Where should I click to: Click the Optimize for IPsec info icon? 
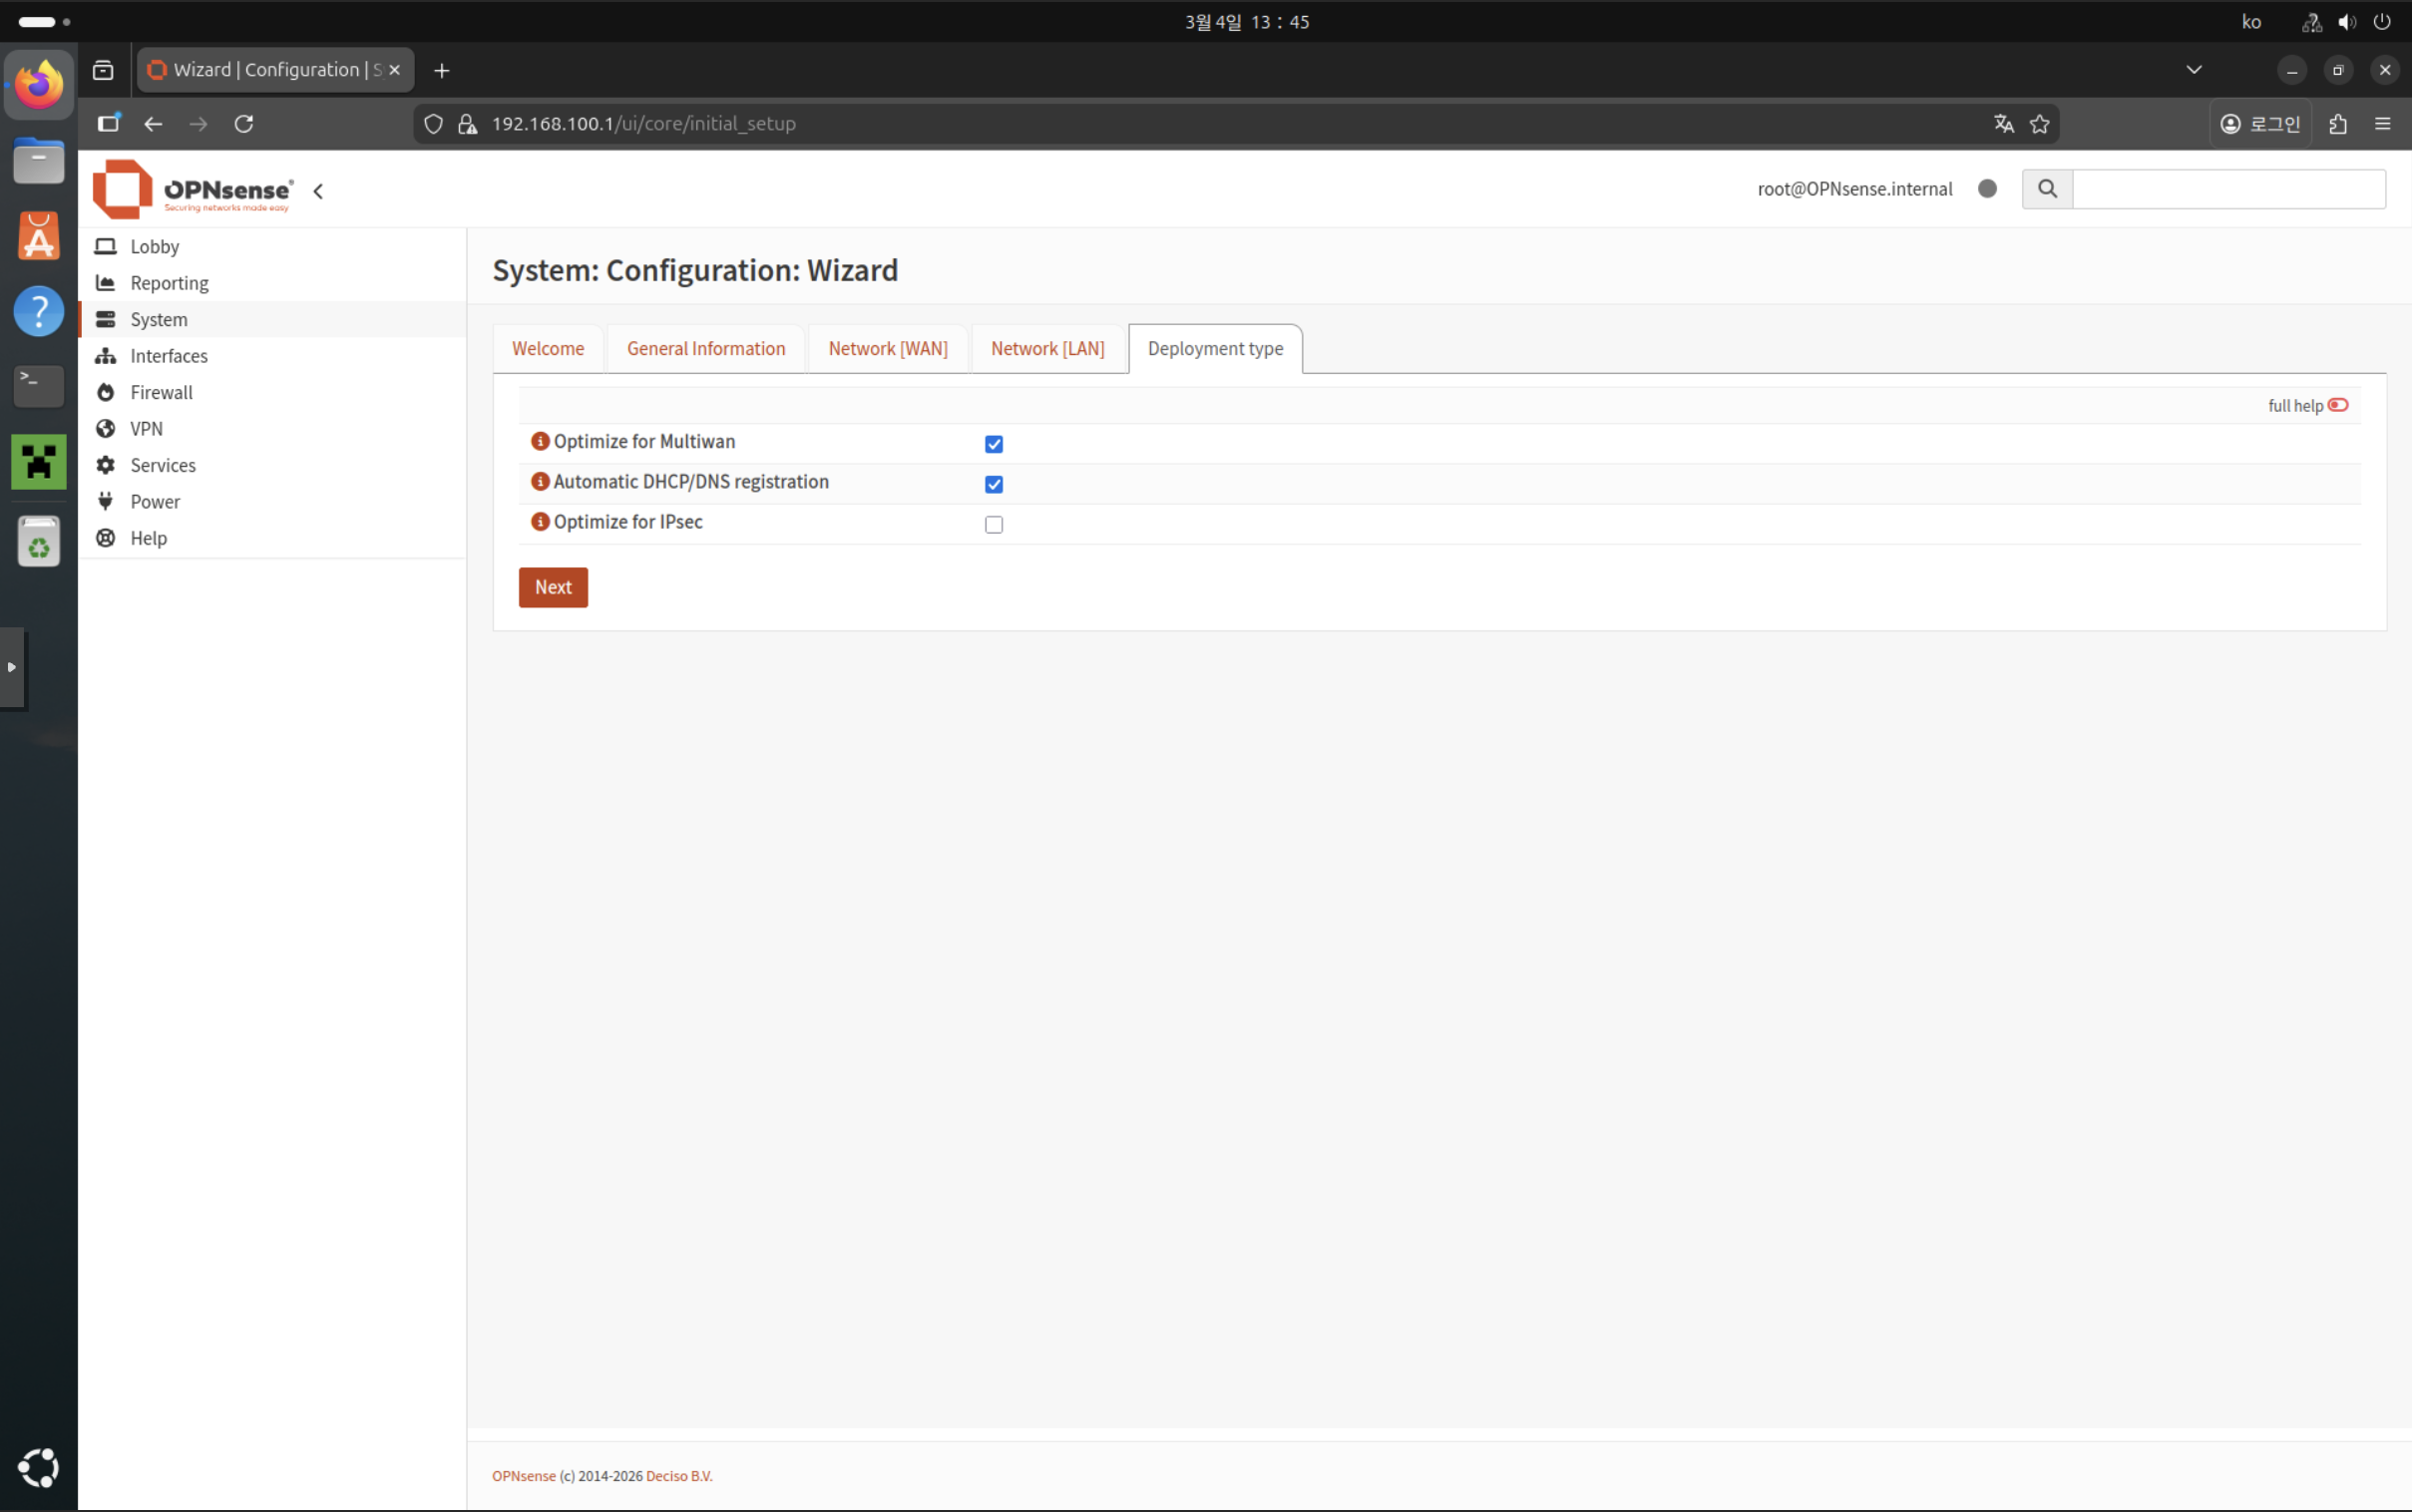tap(540, 521)
